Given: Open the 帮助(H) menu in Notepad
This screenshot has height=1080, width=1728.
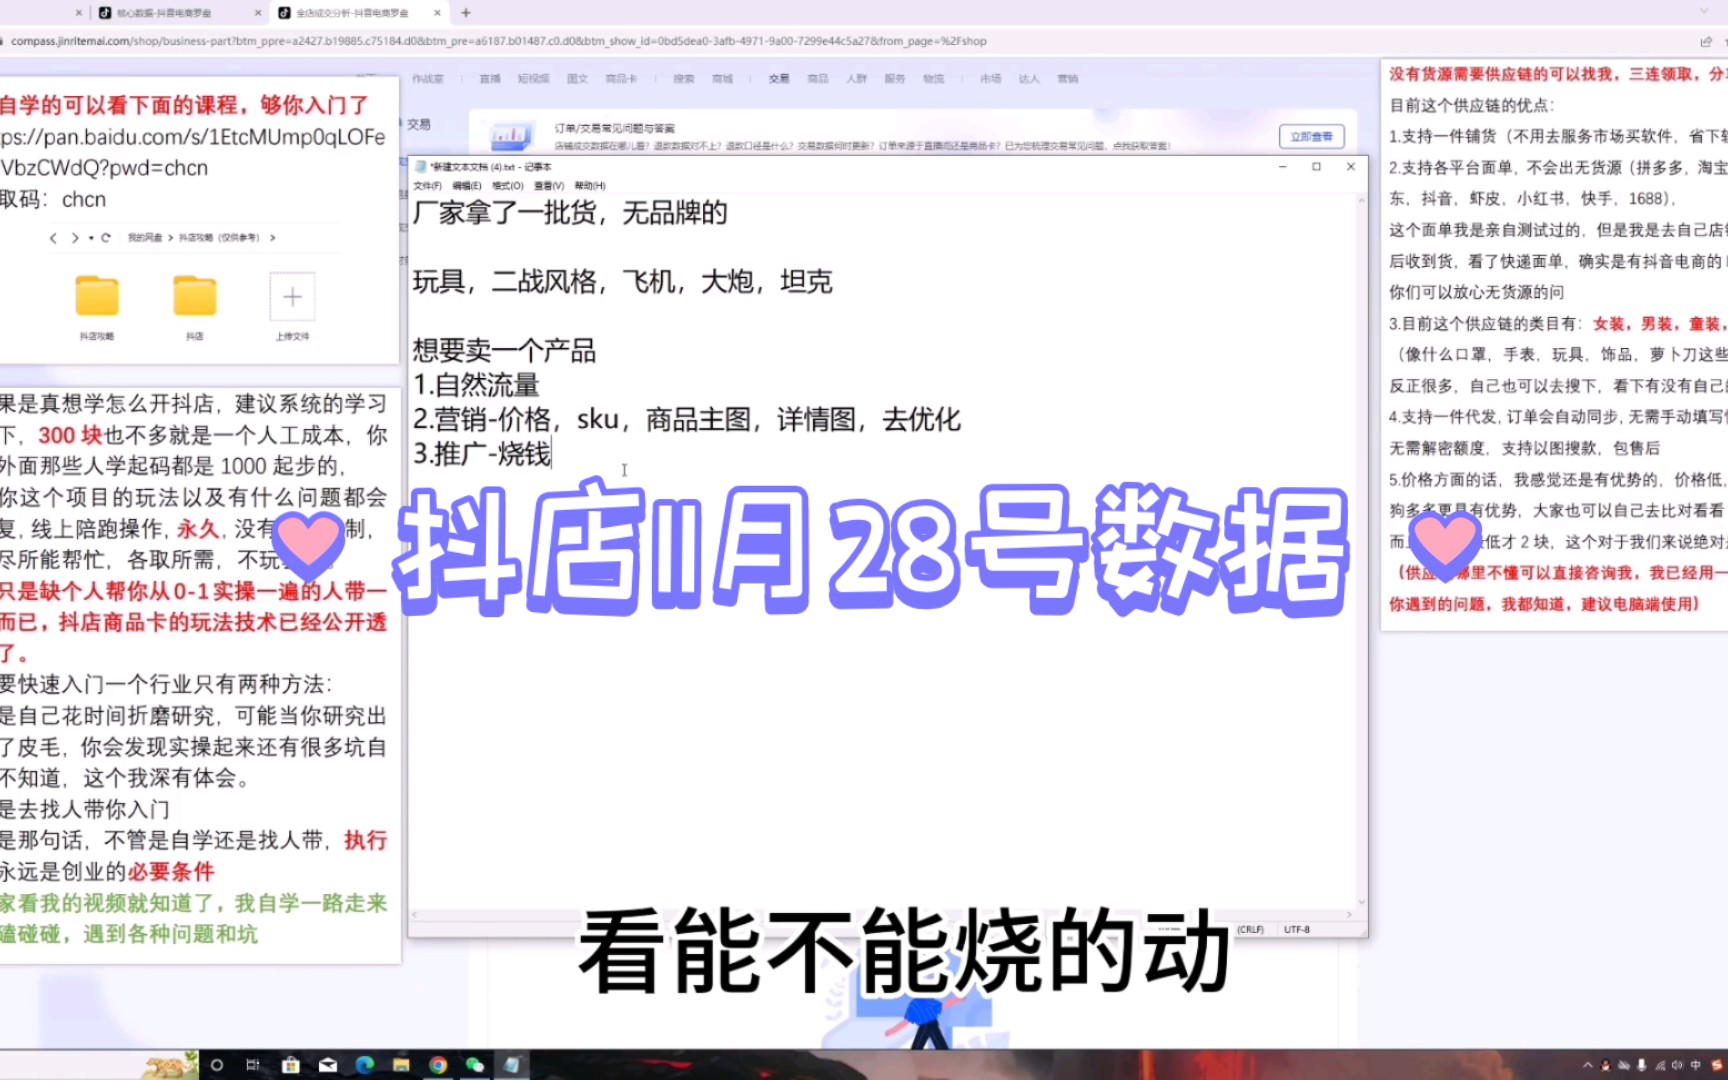Looking at the screenshot, I should (x=590, y=186).
